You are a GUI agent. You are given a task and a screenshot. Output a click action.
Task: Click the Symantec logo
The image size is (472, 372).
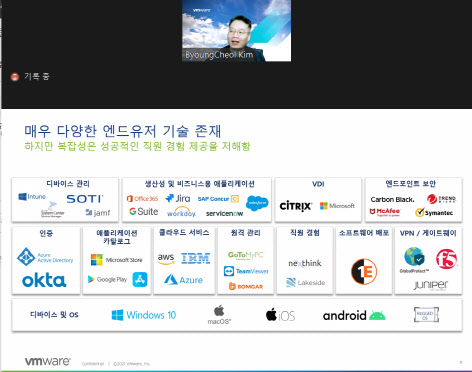tap(434, 212)
